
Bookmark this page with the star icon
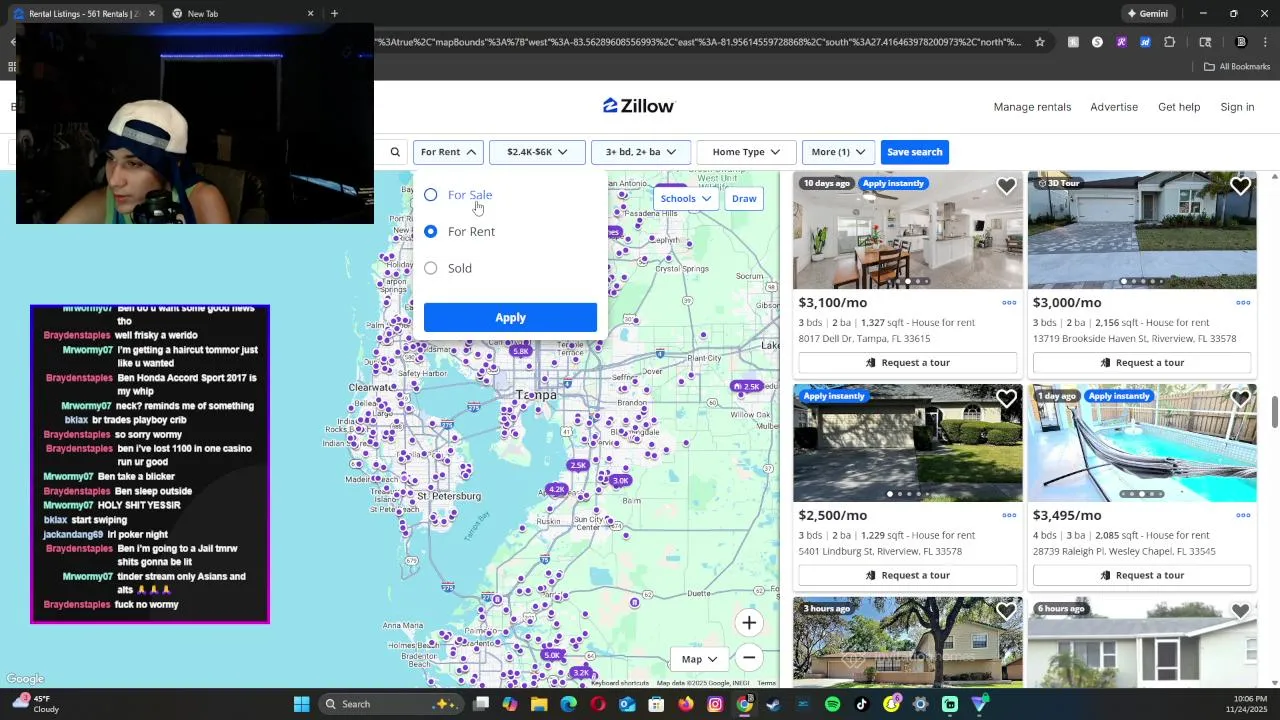click(1040, 42)
